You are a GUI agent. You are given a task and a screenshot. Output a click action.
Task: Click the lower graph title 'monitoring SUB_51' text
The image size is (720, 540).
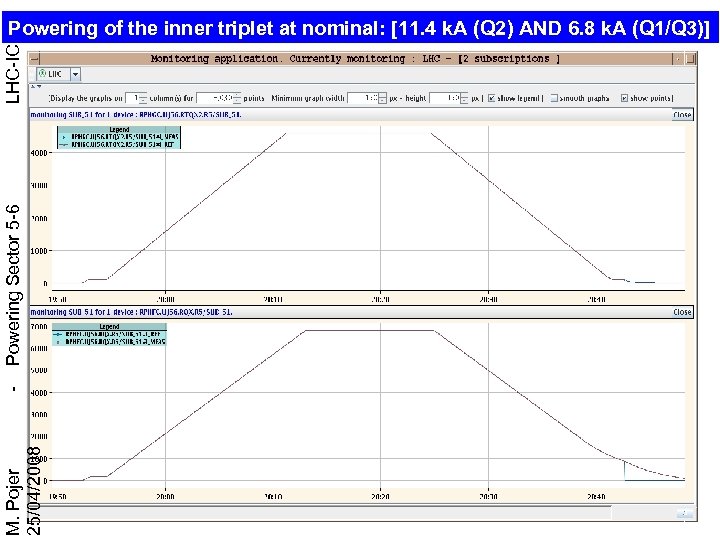click(131, 312)
